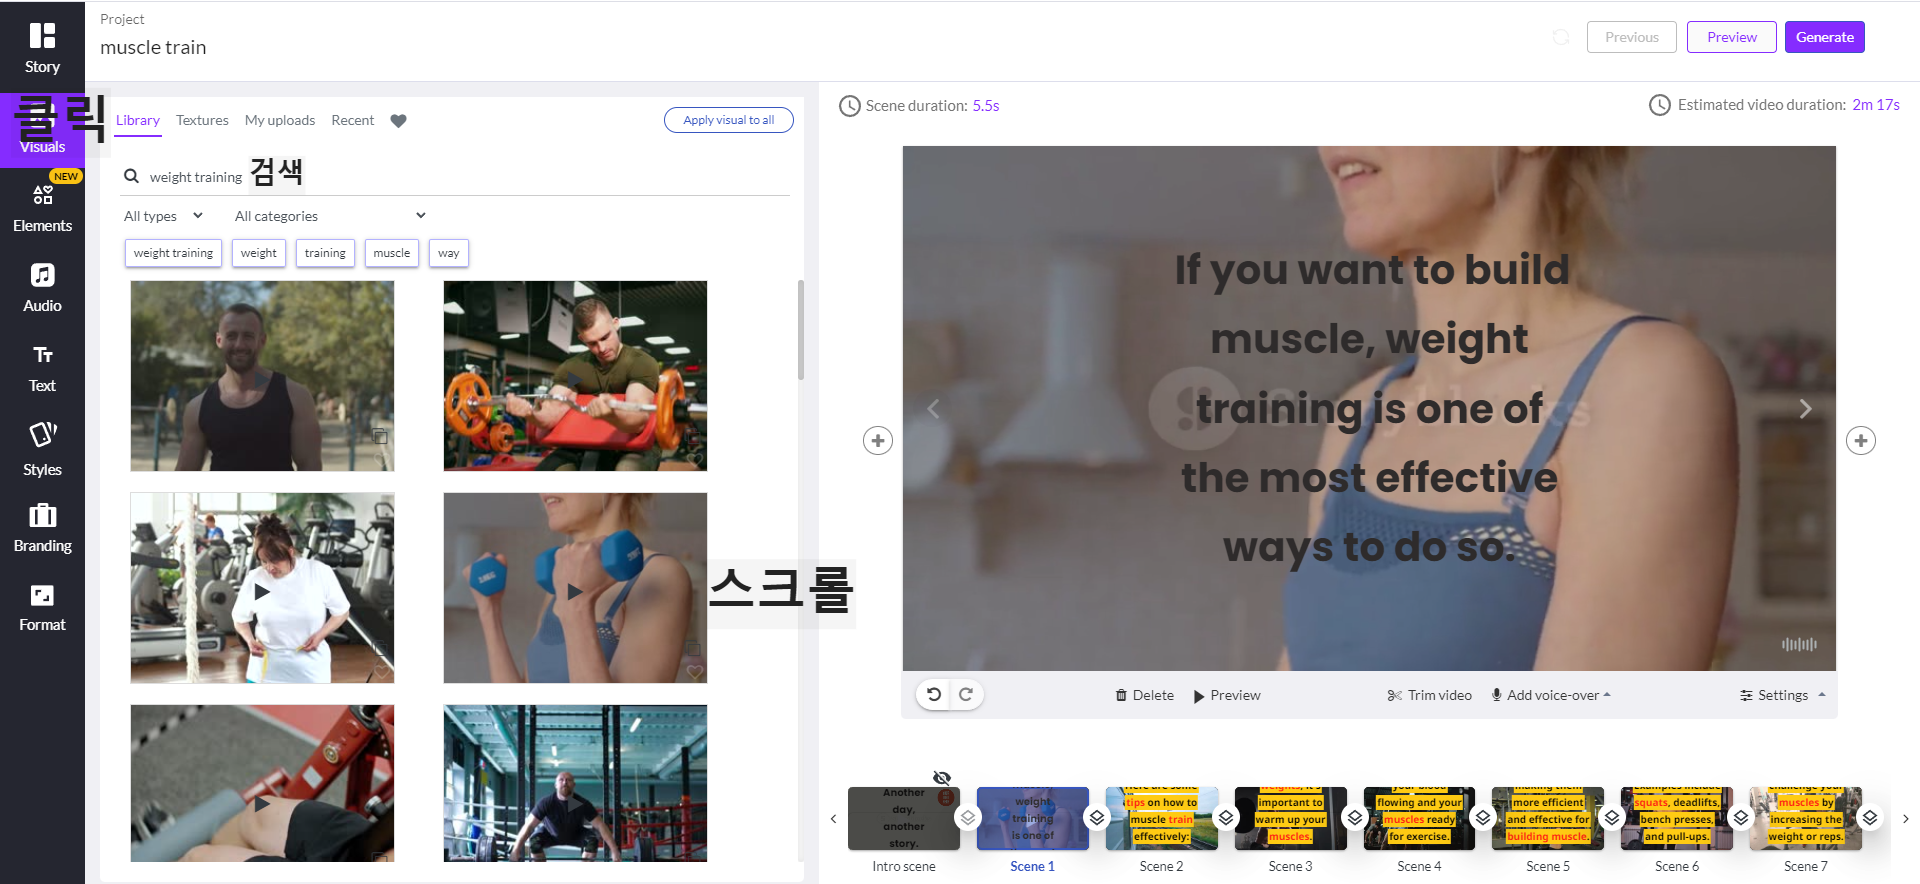Select the 'training' keyword tag
This screenshot has height=884, width=1920.
pos(325,253)
